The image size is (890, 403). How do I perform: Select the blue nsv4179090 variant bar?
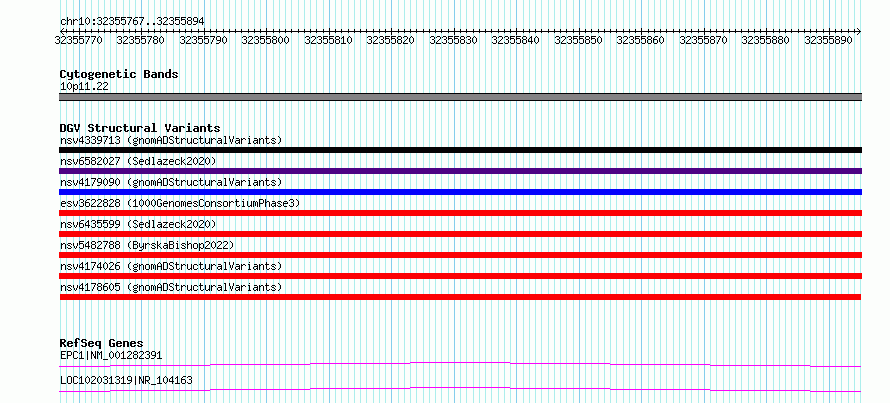pyautogui.click(x=460, y=192)
